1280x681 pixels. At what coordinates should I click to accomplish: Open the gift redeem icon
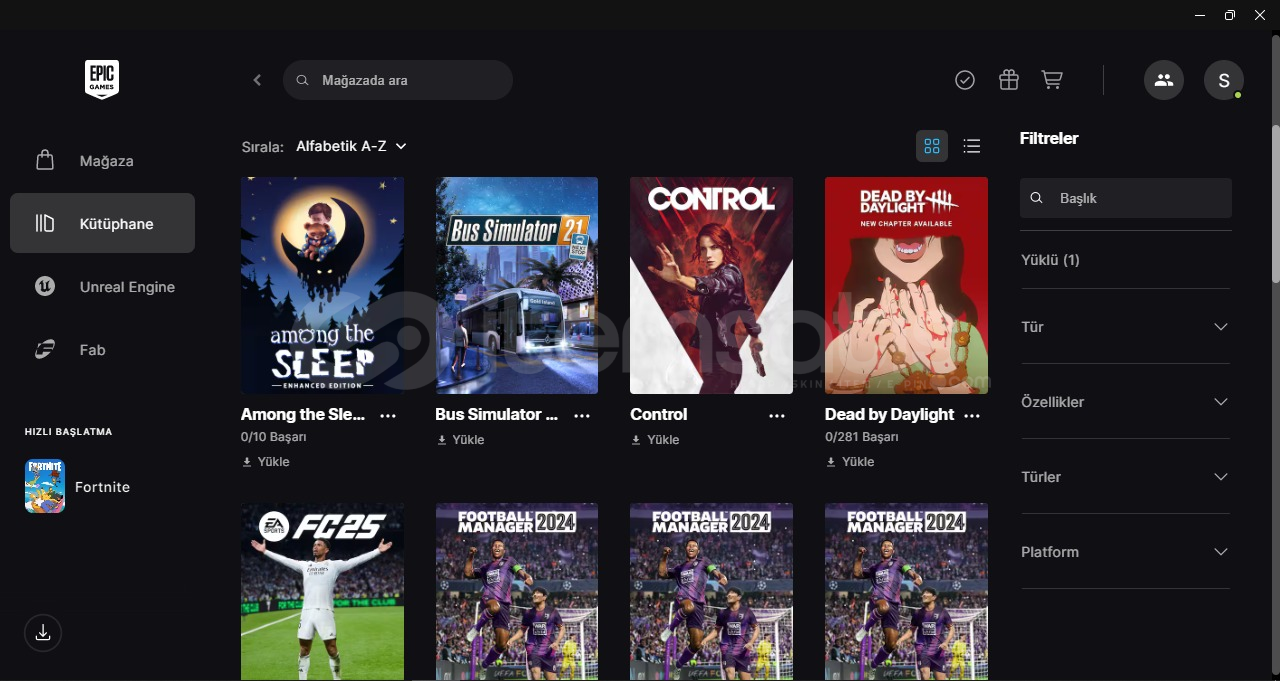click(1008, 80)
